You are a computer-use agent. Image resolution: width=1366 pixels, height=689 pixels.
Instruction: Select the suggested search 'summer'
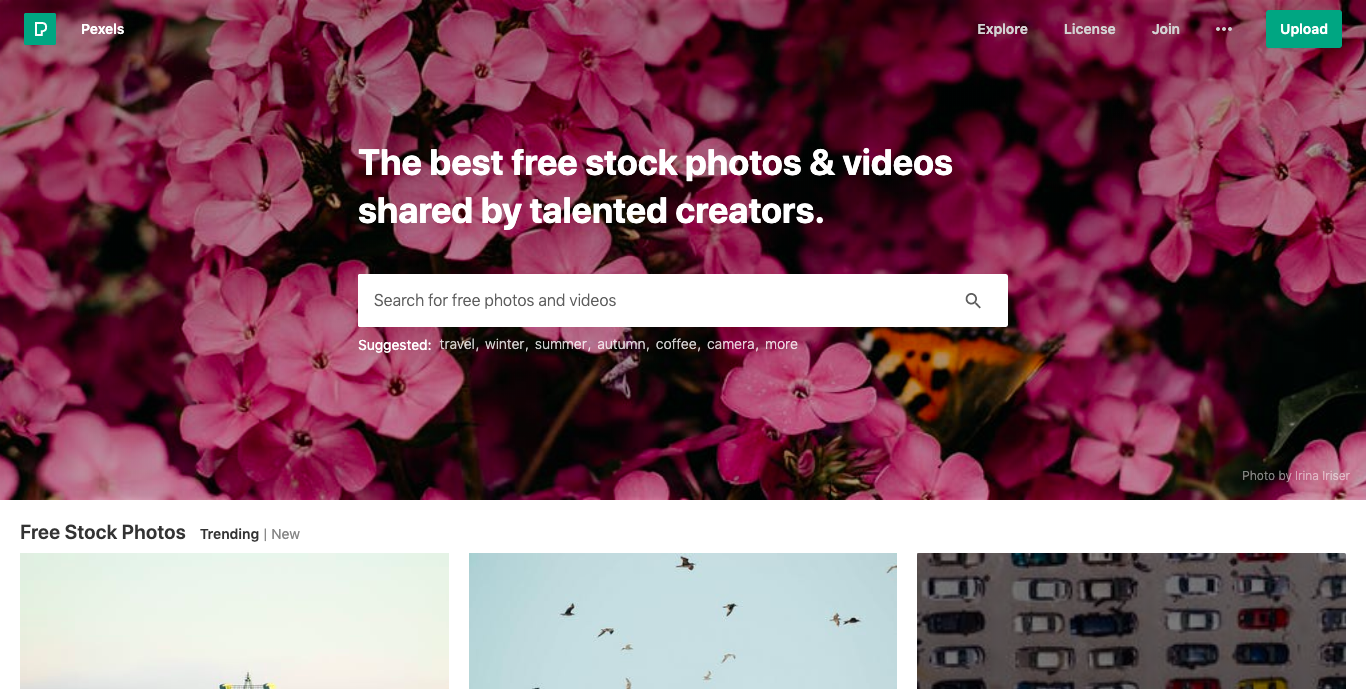click(560, 344)
